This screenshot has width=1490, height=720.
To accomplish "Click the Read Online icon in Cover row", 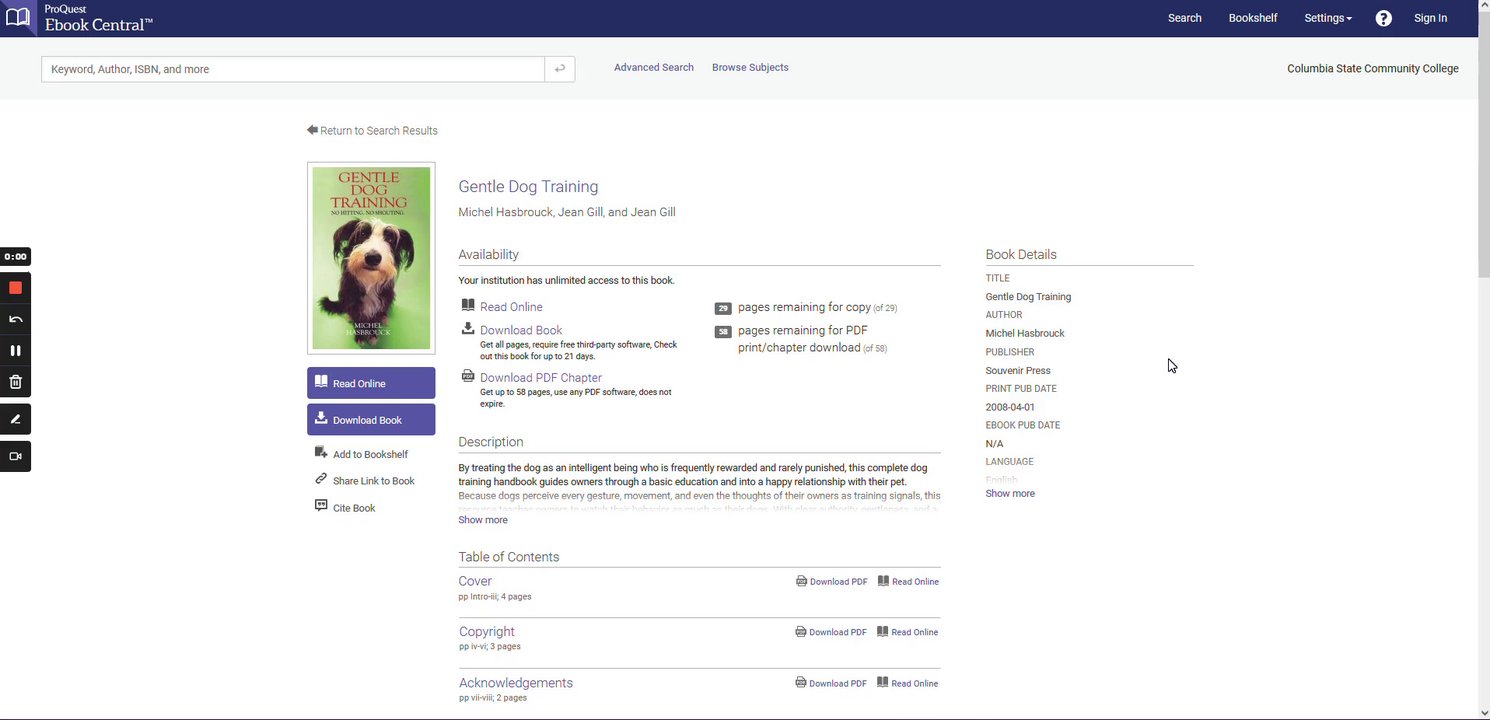I will click(x=883, y=581).
